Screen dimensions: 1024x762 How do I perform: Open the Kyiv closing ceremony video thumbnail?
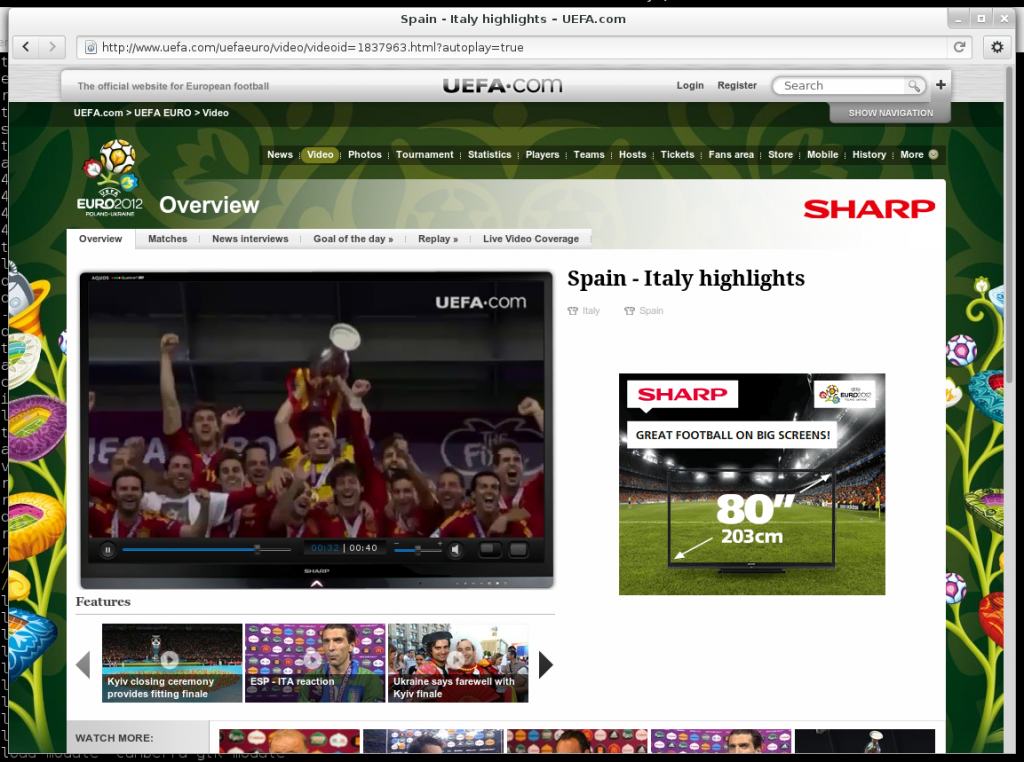[171, 662]
